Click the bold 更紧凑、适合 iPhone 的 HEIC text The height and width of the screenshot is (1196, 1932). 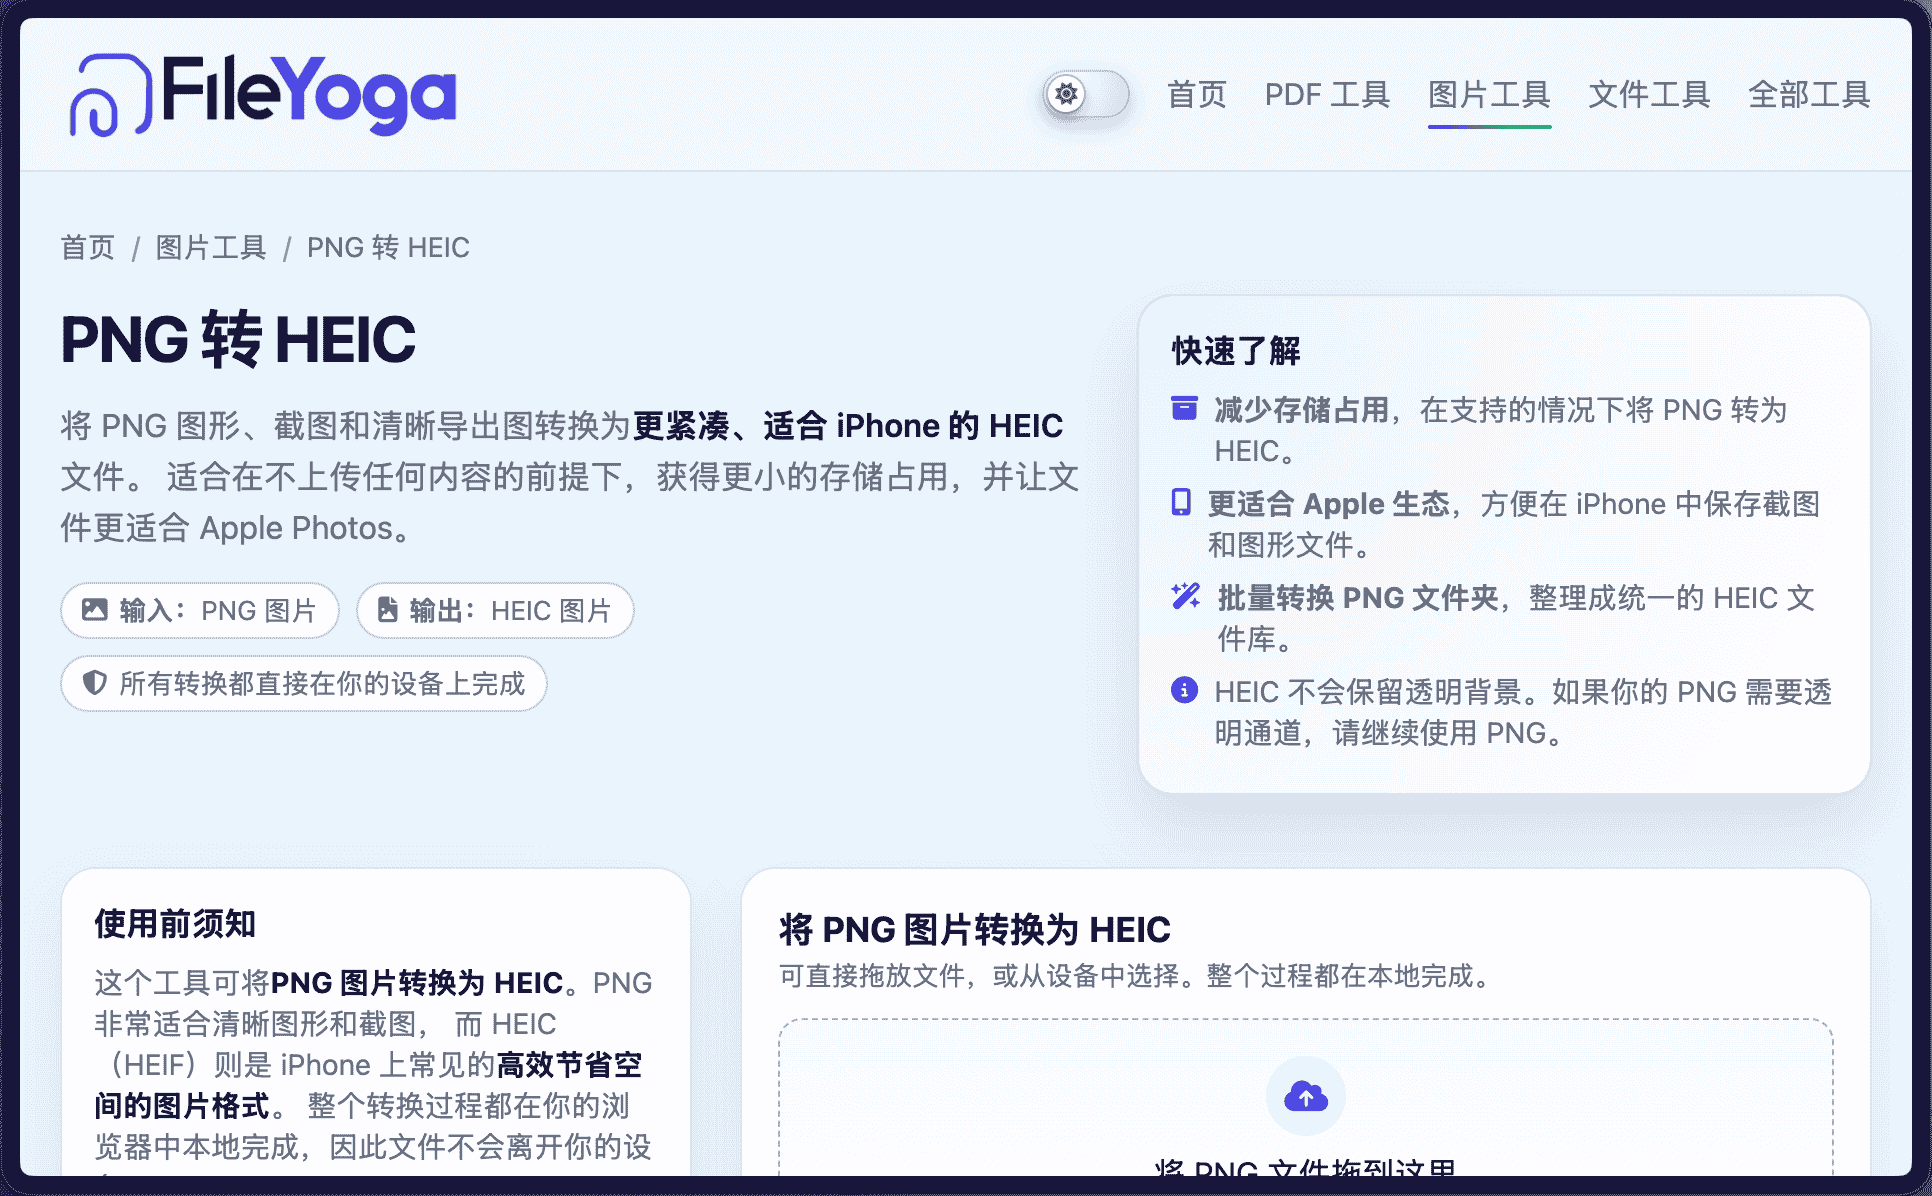(x=848, y=425)
